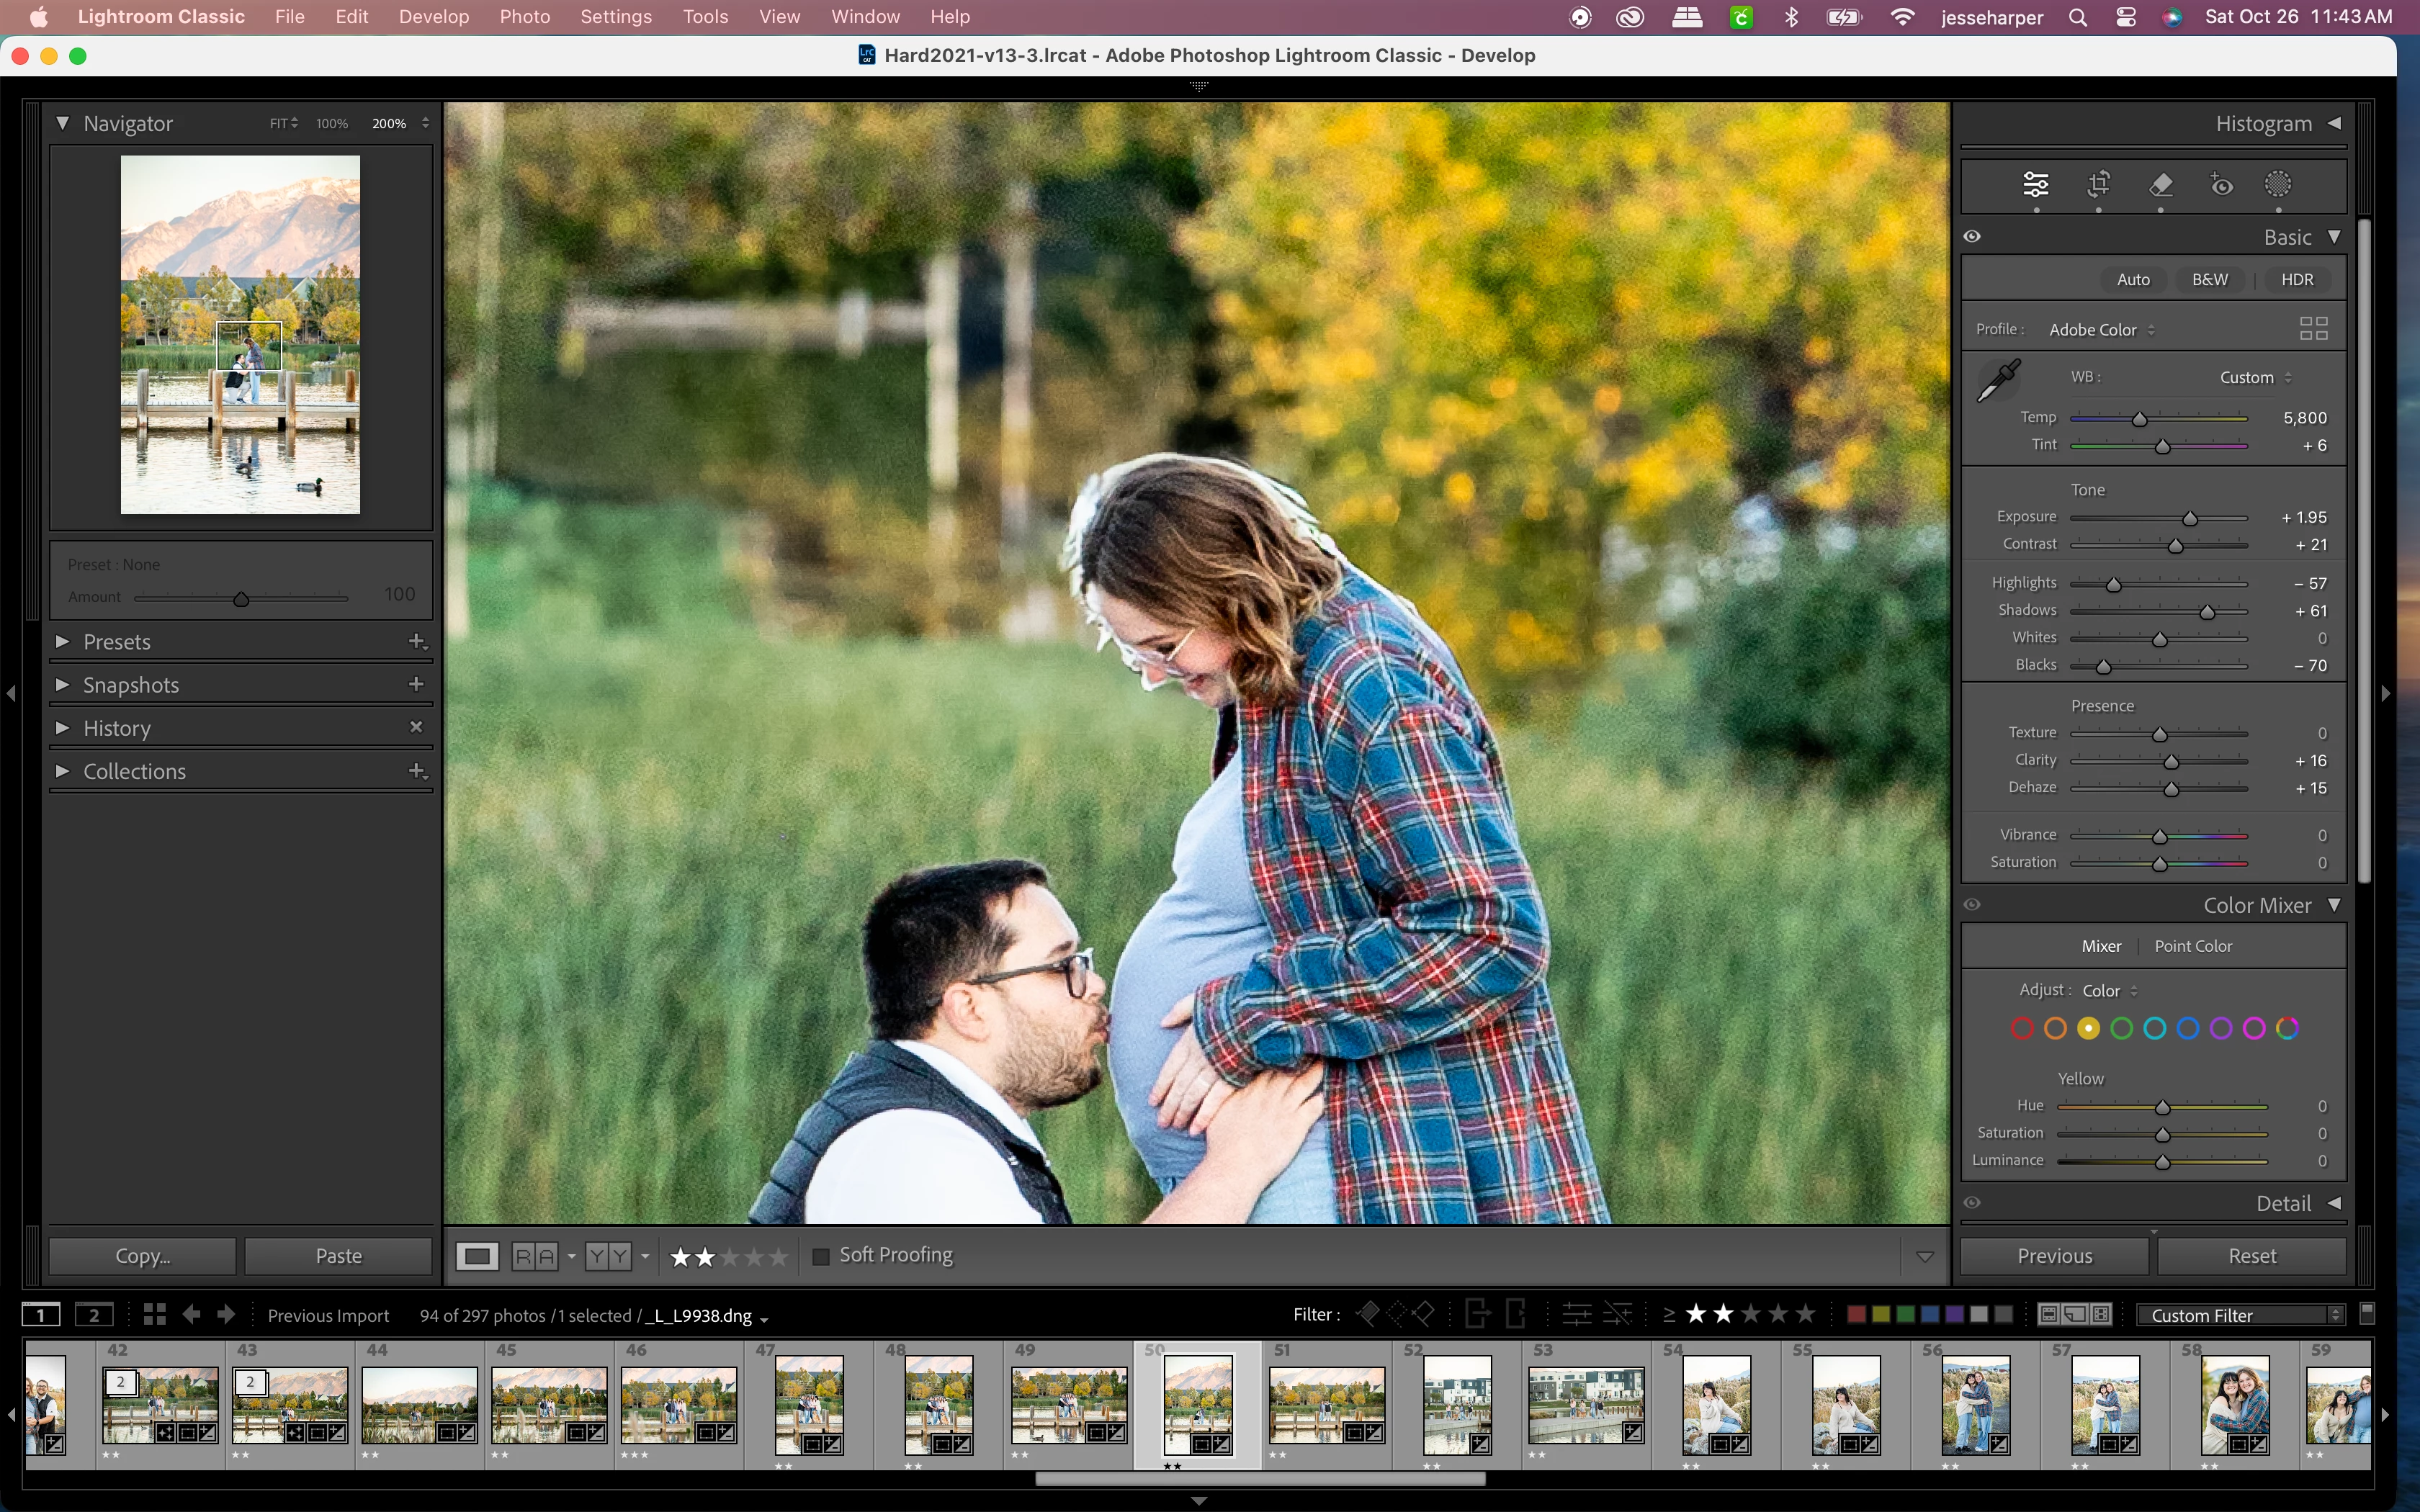Screen dimensions: 2420x1512
Task: Toggle Basic panel visibility eye
Action: click(x=1972, y=237)
